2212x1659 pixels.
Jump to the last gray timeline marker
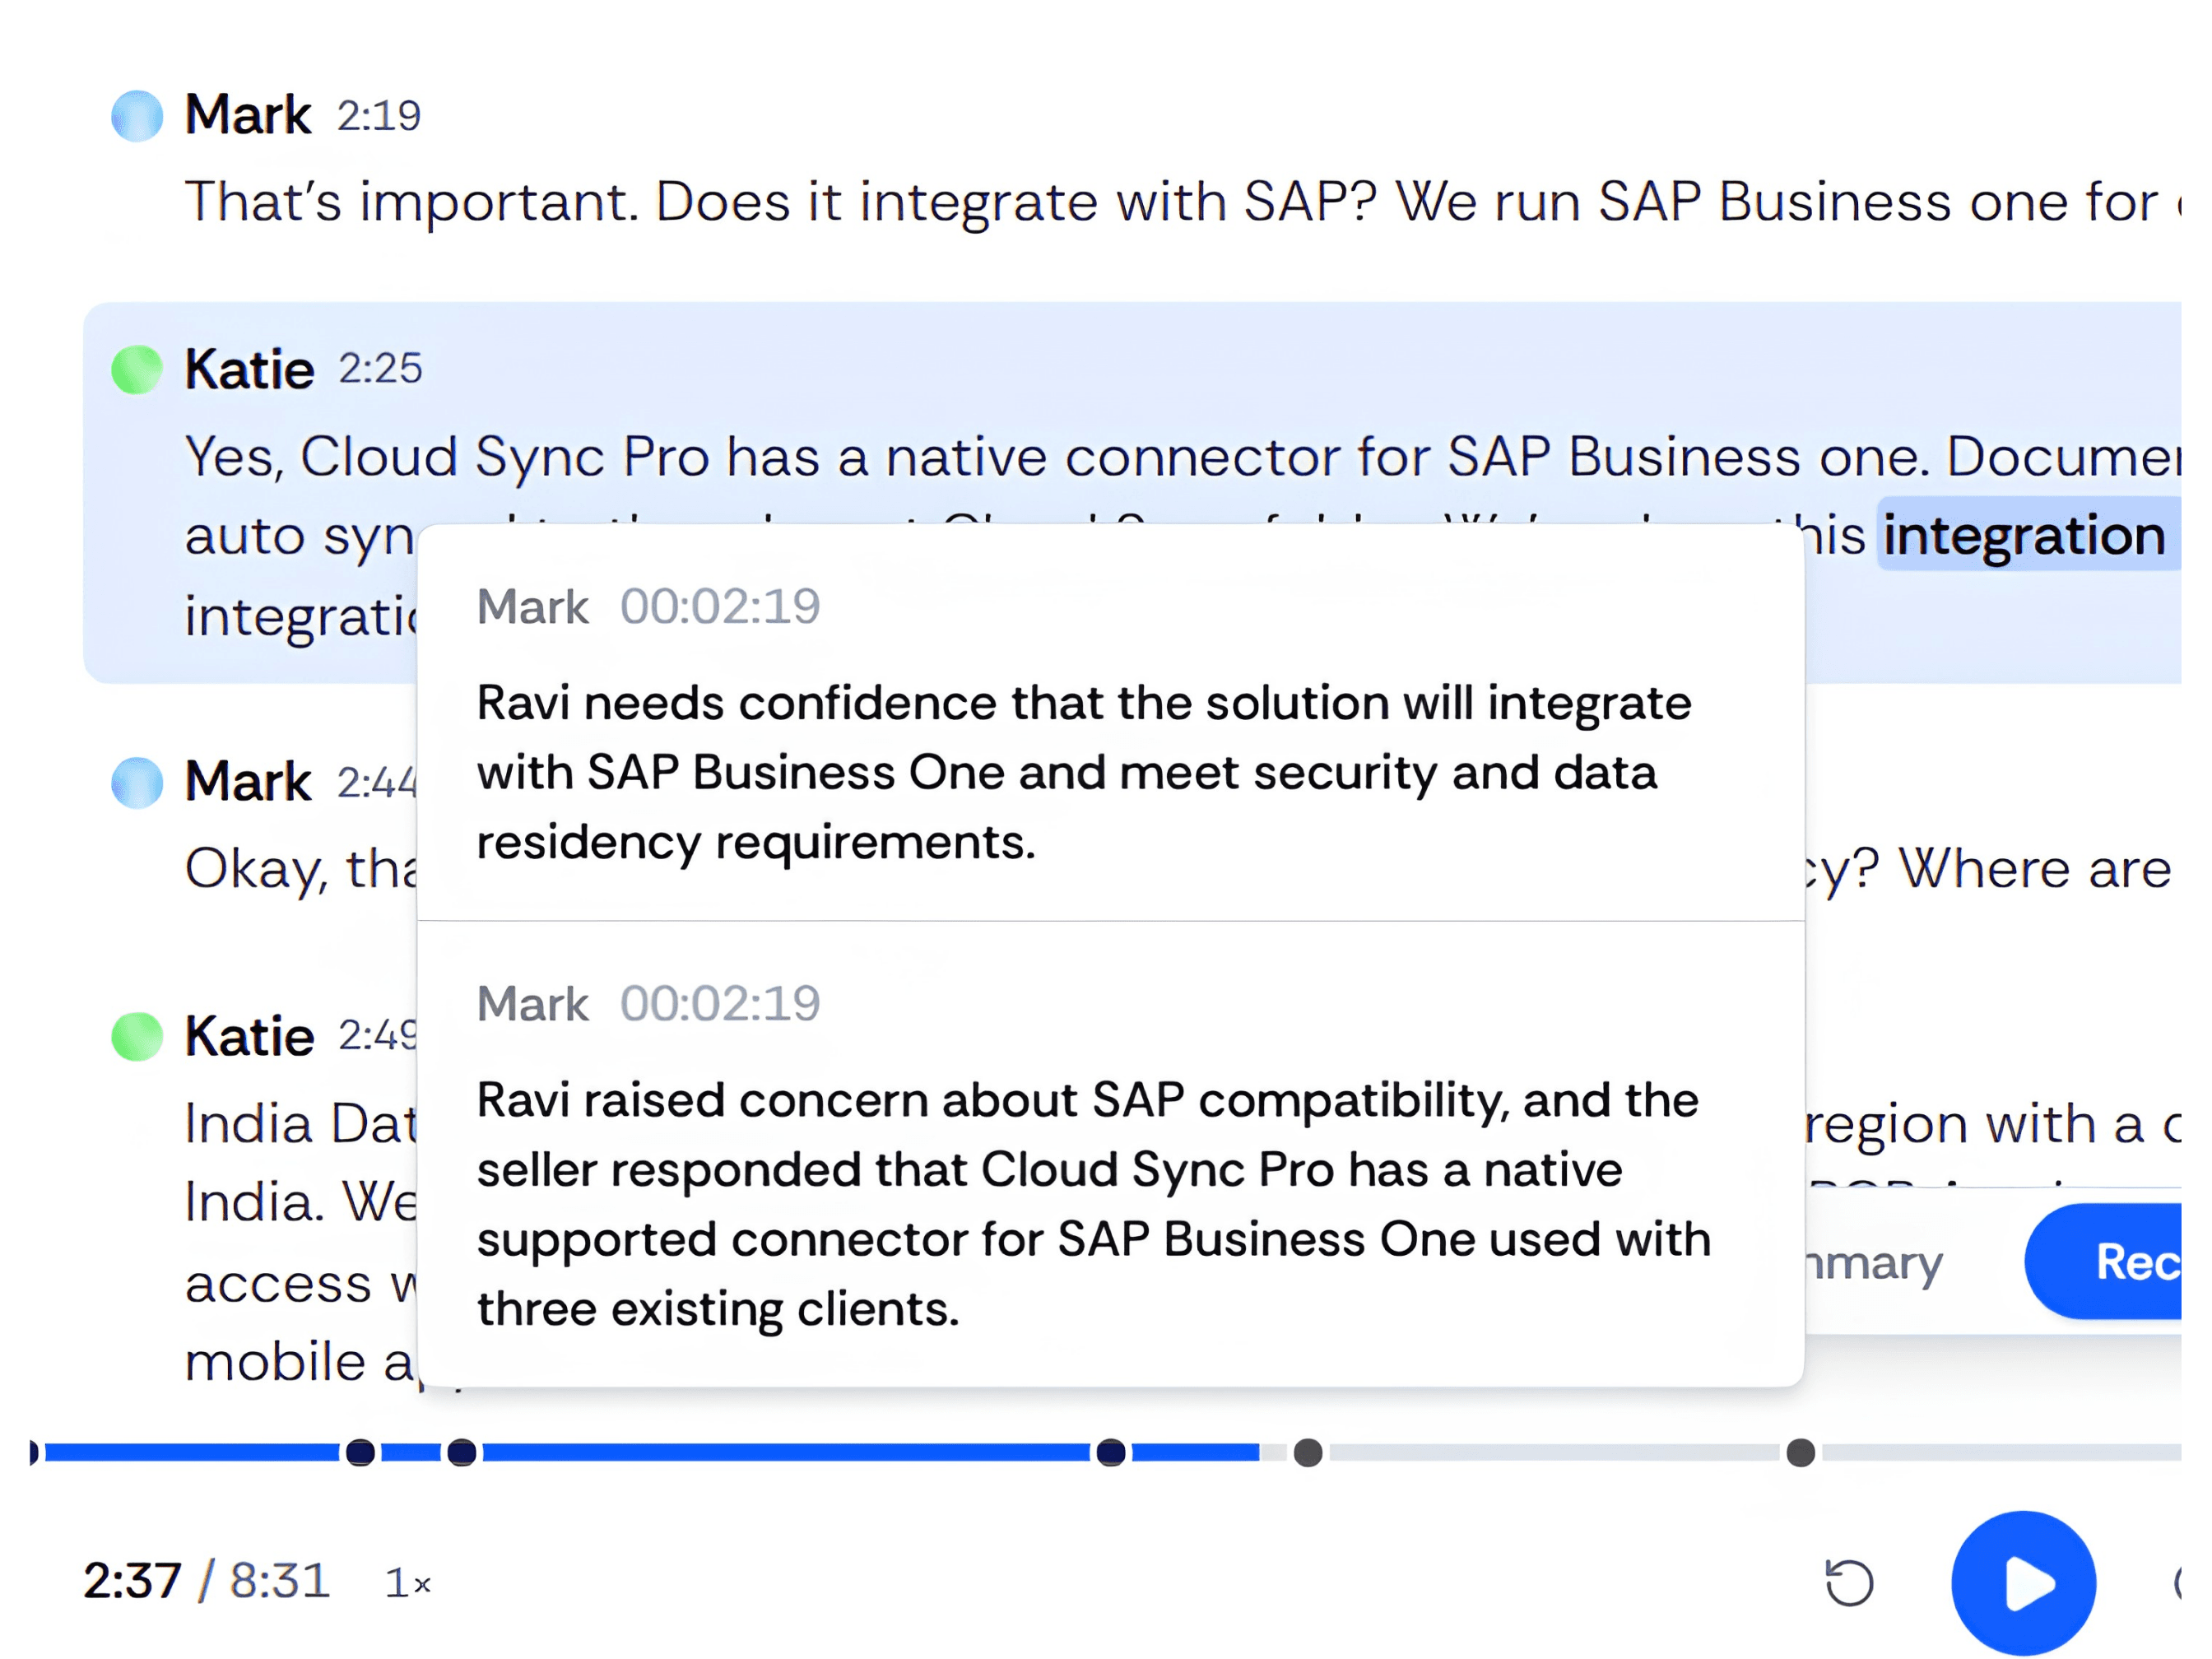click(x=1800, y=1452)
